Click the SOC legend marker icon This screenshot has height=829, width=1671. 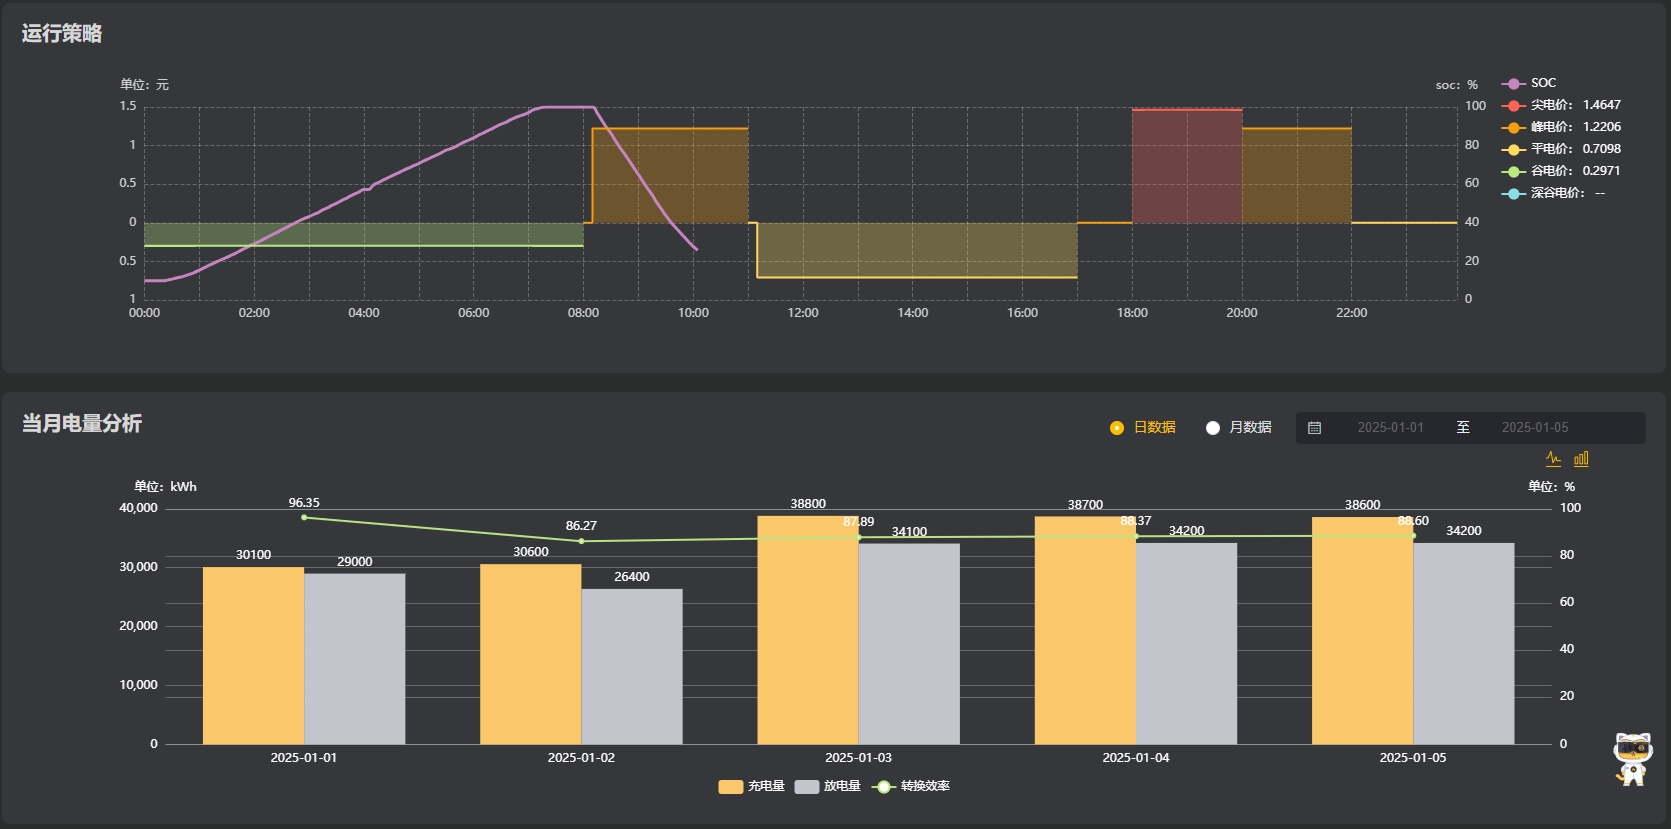[x=1514, y=84]
